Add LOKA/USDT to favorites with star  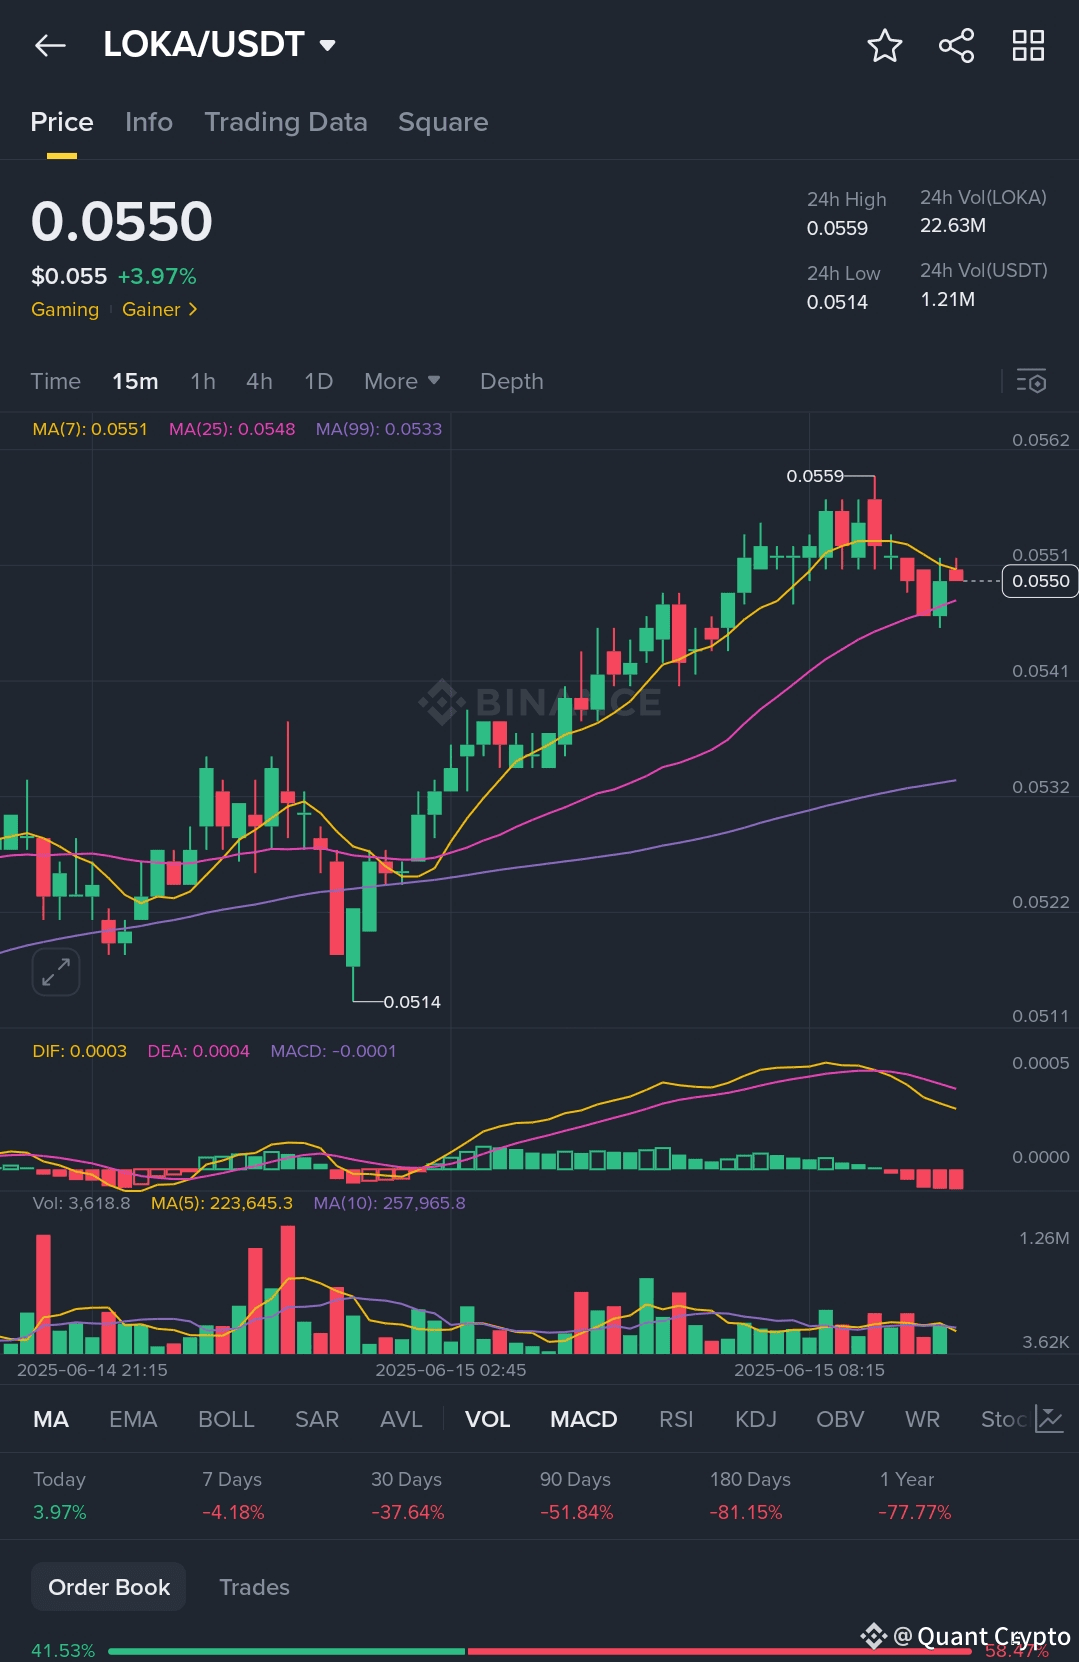pyautogui.click(x=884, y=45)
